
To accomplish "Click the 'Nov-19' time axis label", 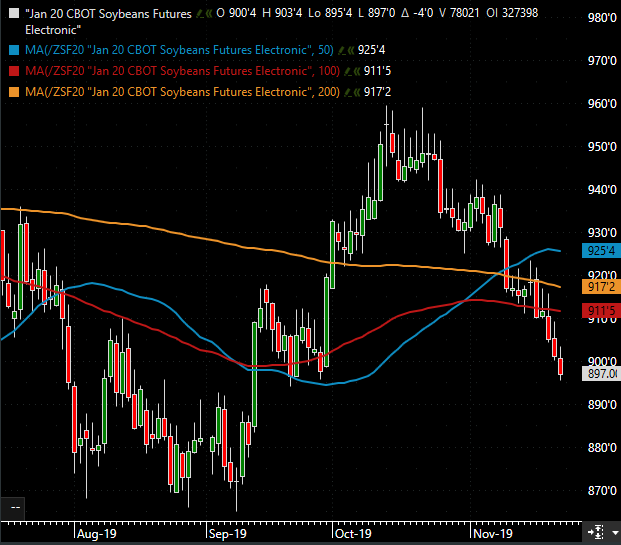I will coord(493,534).
